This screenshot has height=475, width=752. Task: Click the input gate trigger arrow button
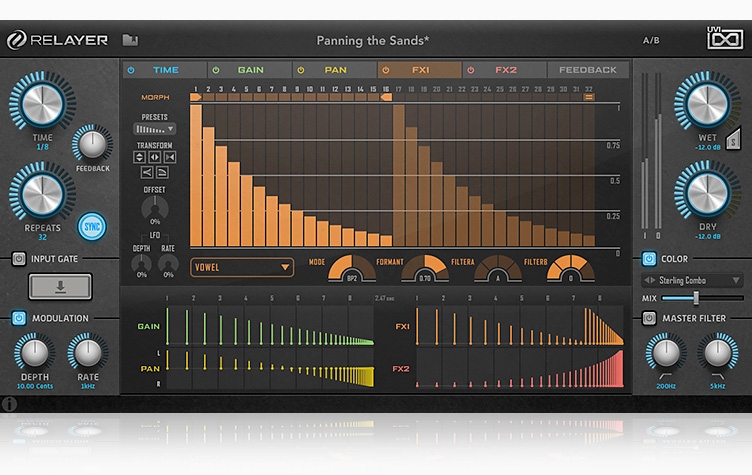click(60, 287)
